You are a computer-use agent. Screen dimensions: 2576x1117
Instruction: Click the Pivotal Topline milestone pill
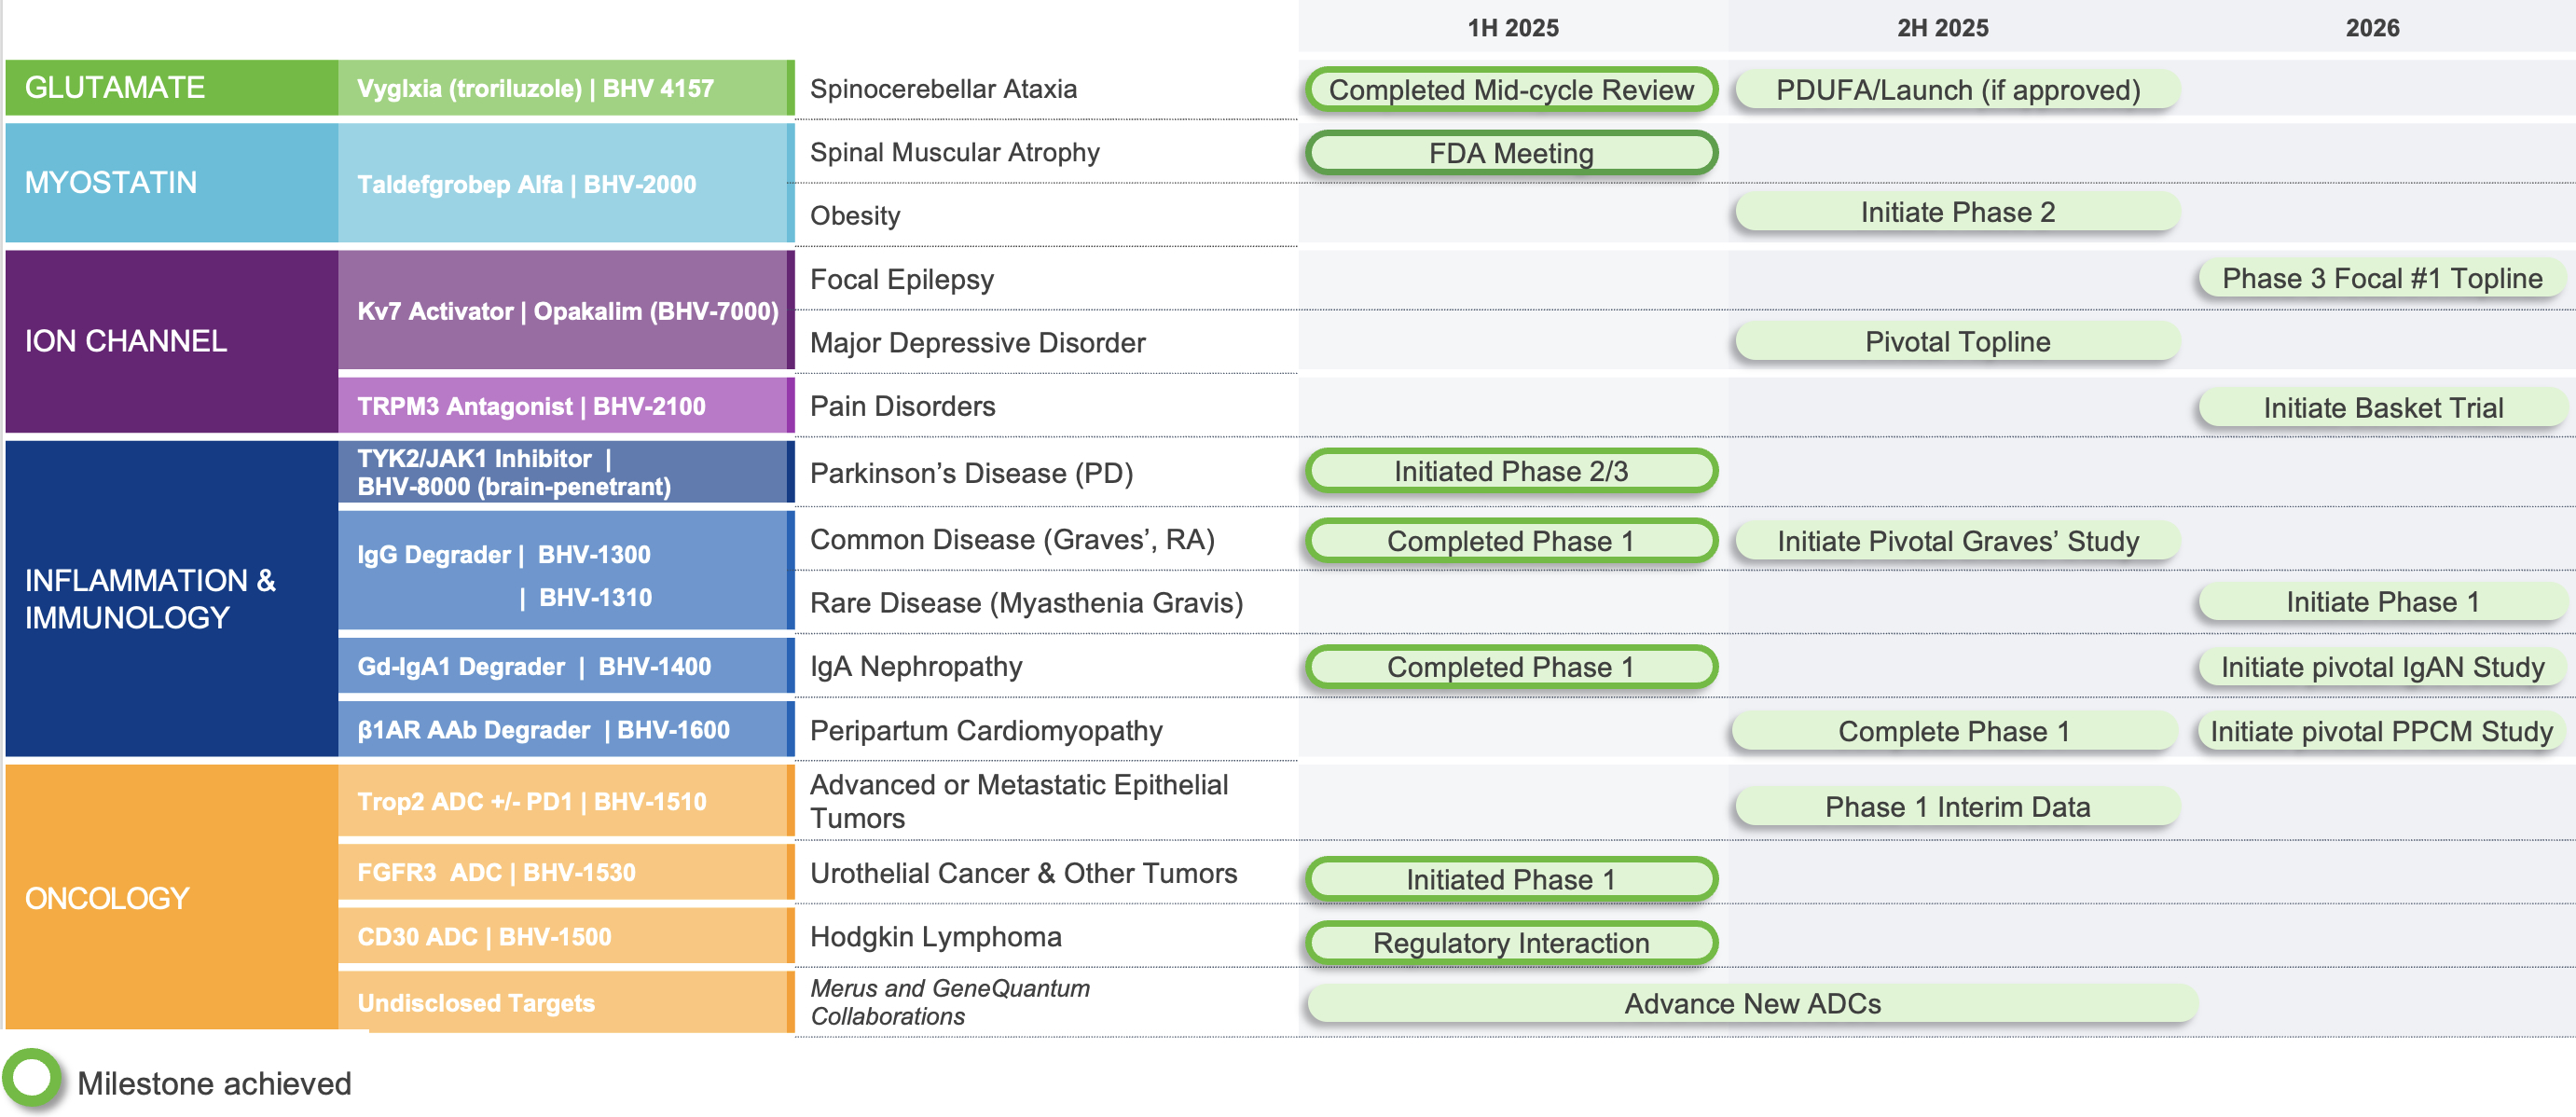(x=1957, y=342)
